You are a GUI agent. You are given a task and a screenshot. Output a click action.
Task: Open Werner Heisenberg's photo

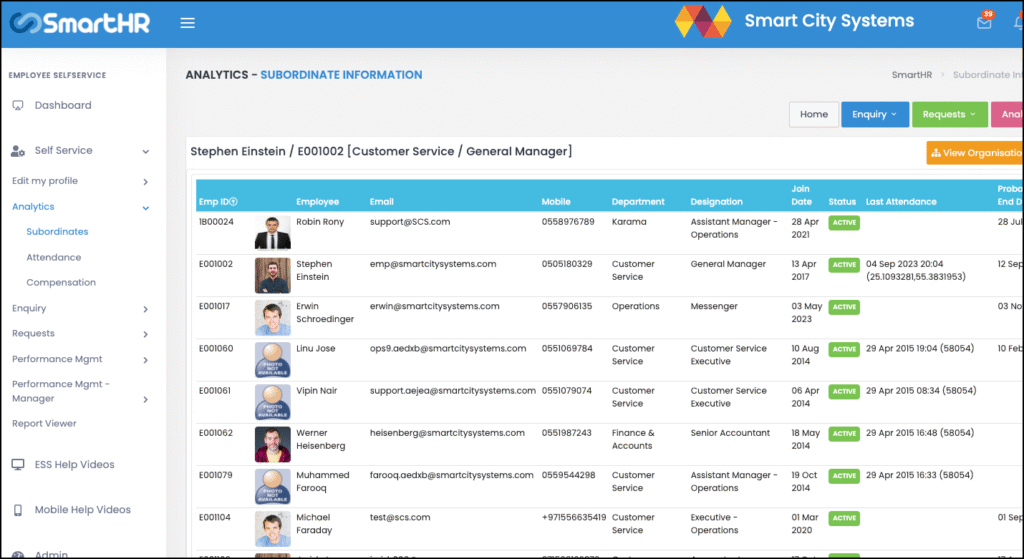[272, 445]
